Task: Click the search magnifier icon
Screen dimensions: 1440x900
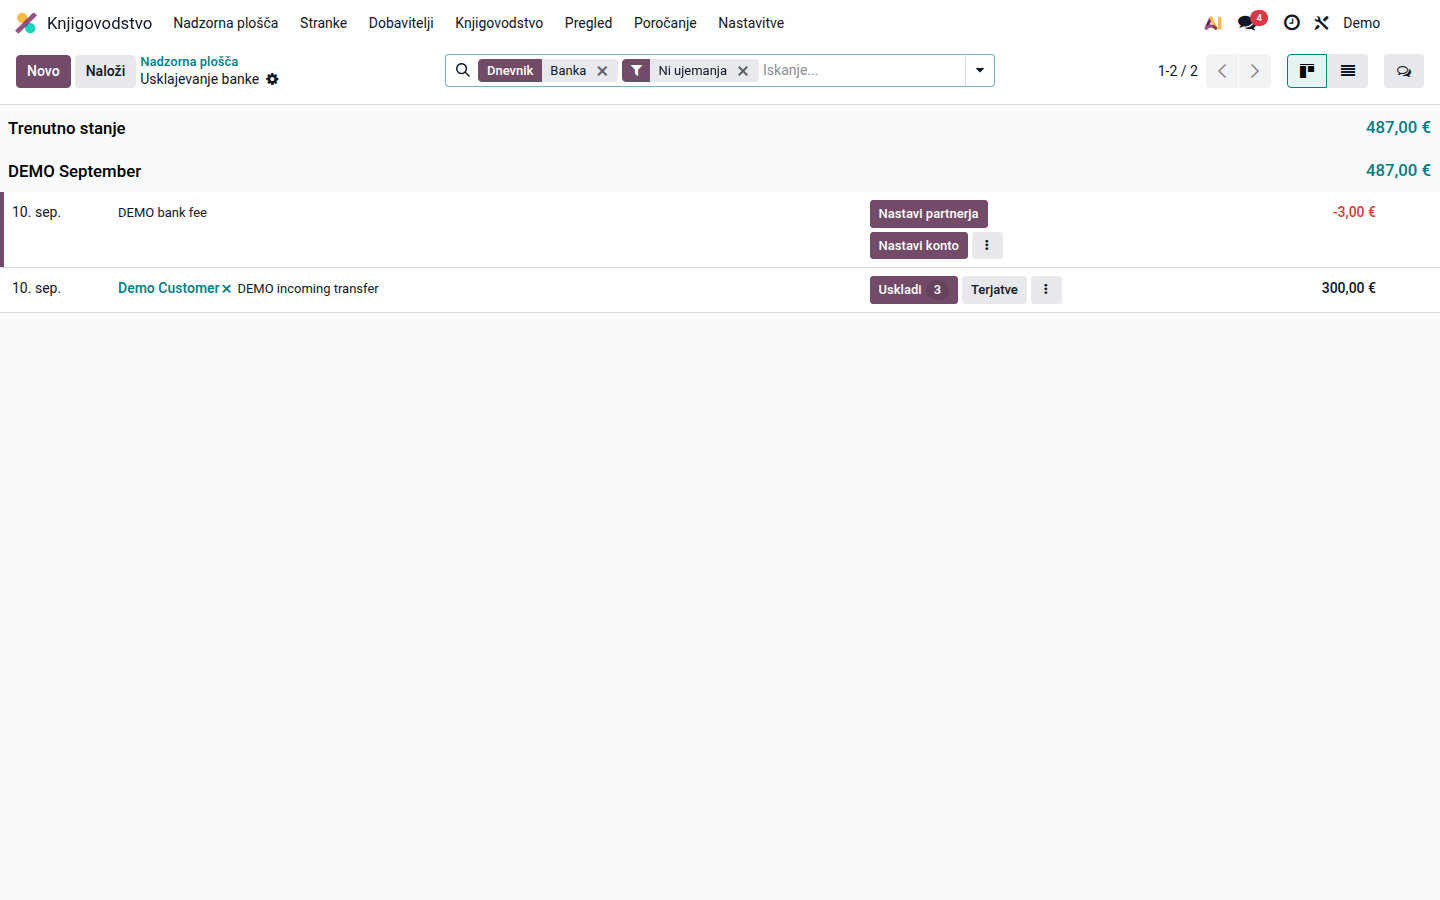Action: 463,70
